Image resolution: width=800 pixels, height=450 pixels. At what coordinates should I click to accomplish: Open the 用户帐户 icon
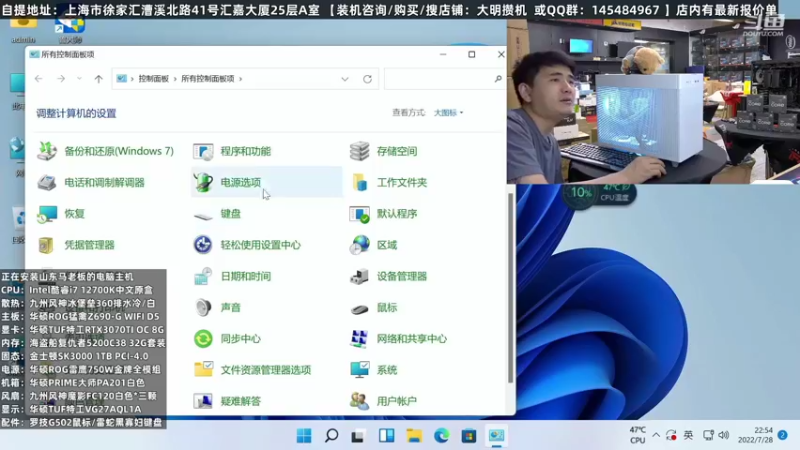click(359, 401)
